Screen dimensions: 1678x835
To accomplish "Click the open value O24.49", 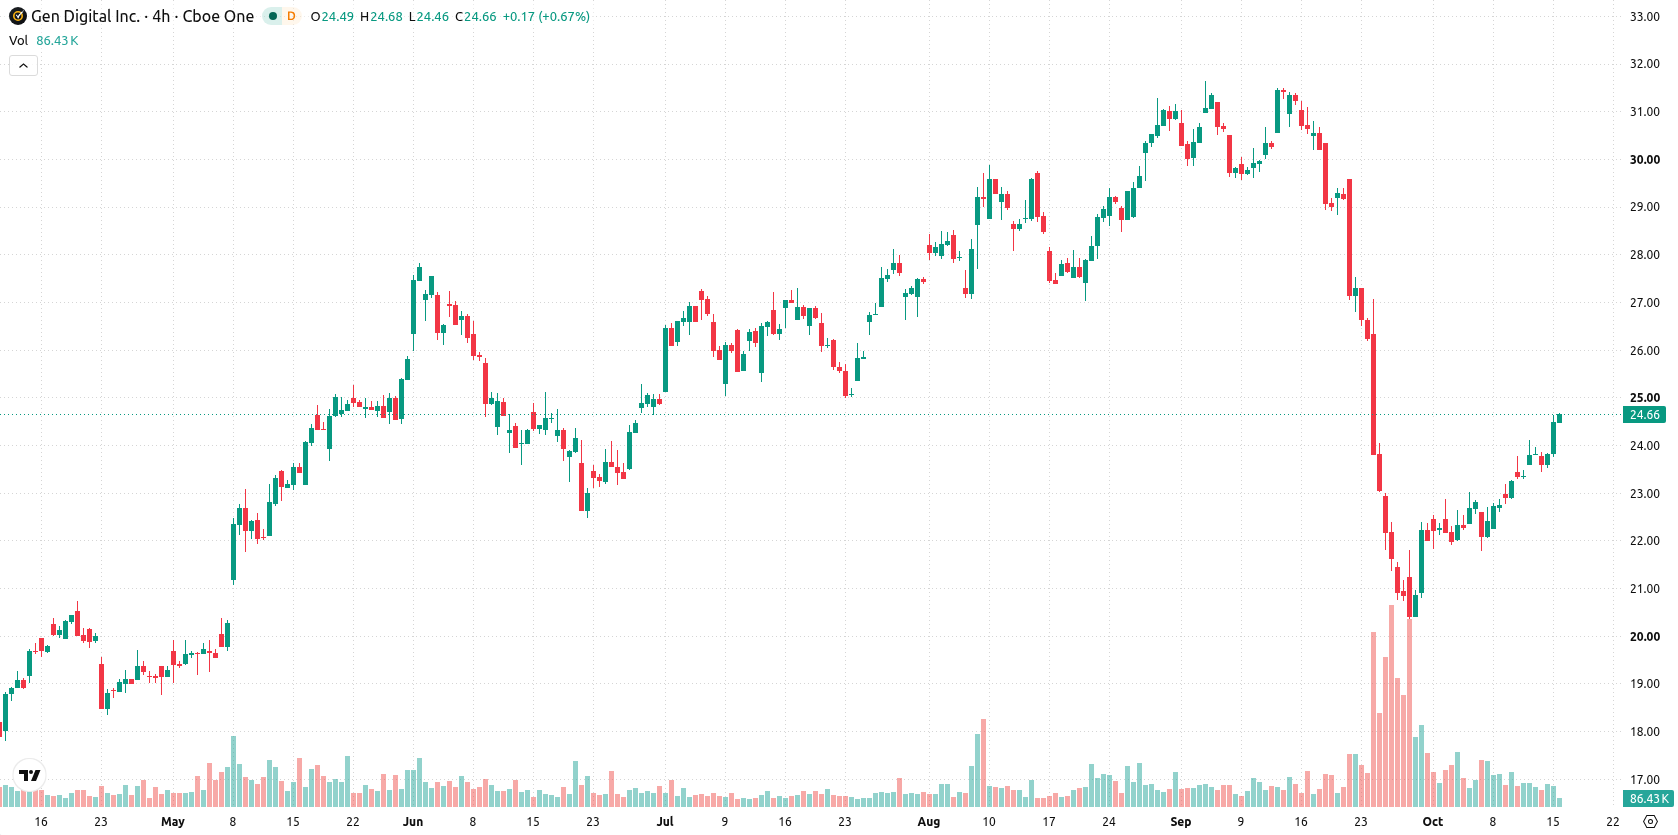I will point(332,17).
